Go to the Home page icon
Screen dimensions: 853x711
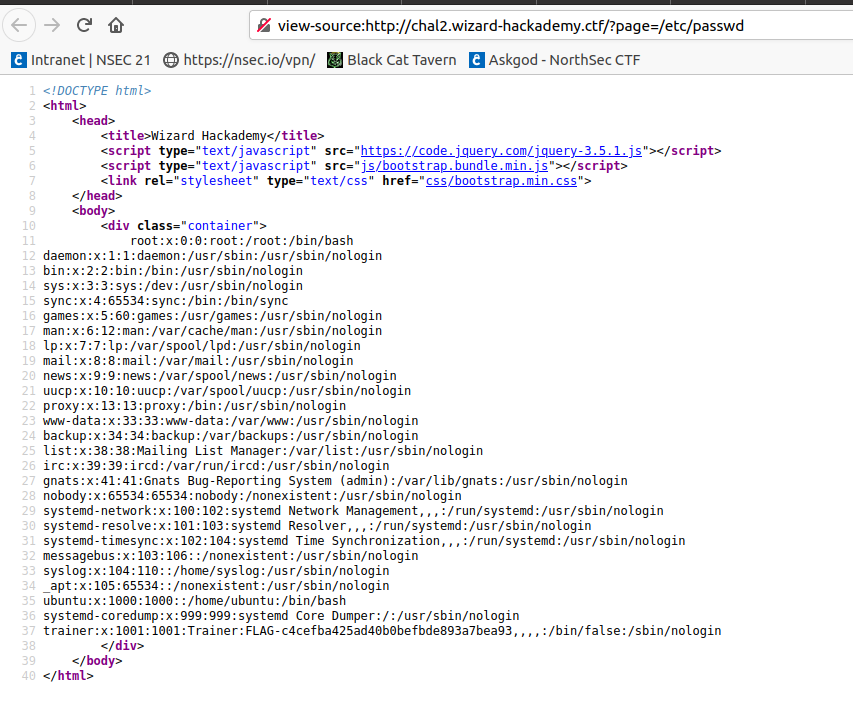click(116, 25)
